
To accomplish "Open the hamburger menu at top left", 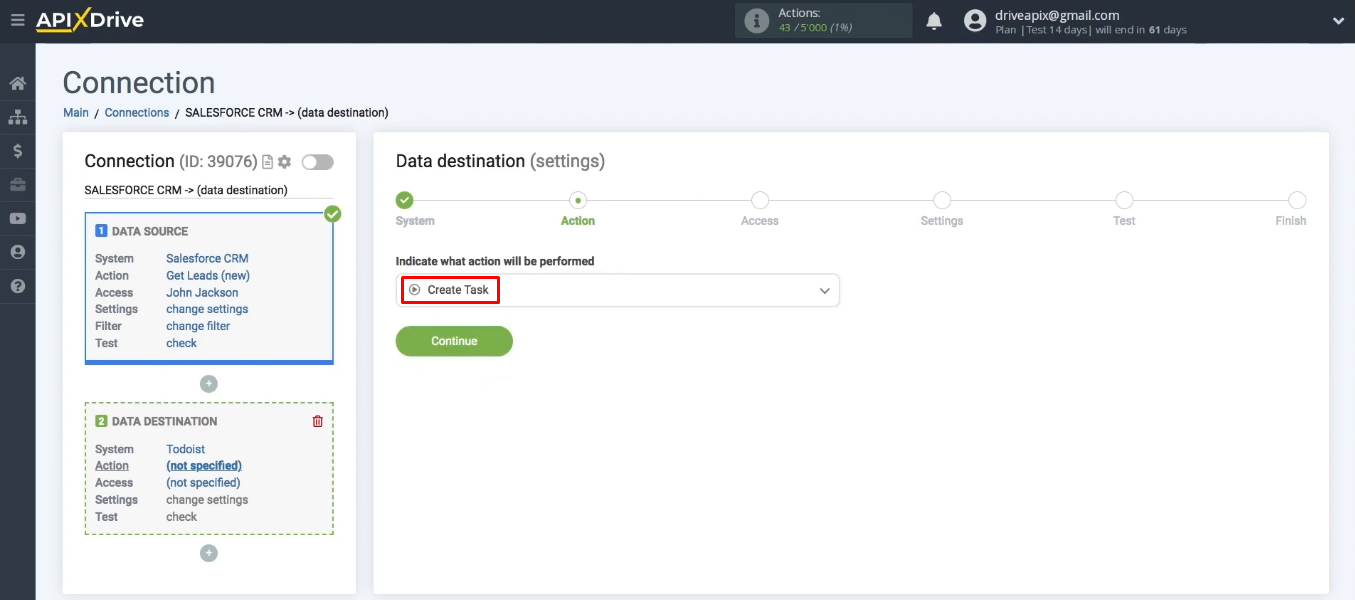I will click(x=17, y=20).
